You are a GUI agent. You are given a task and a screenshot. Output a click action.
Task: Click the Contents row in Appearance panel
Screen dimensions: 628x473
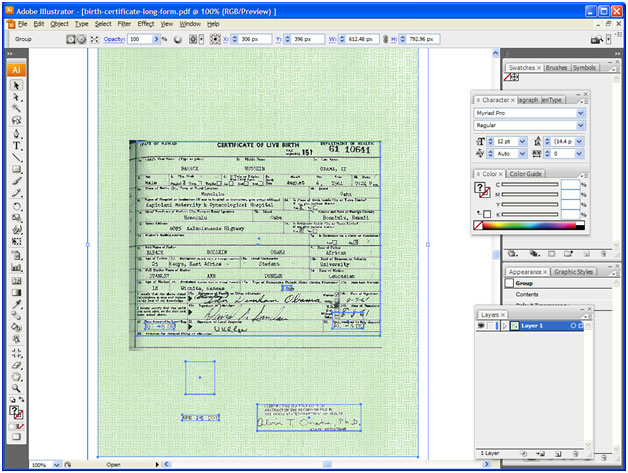[527, 295]
